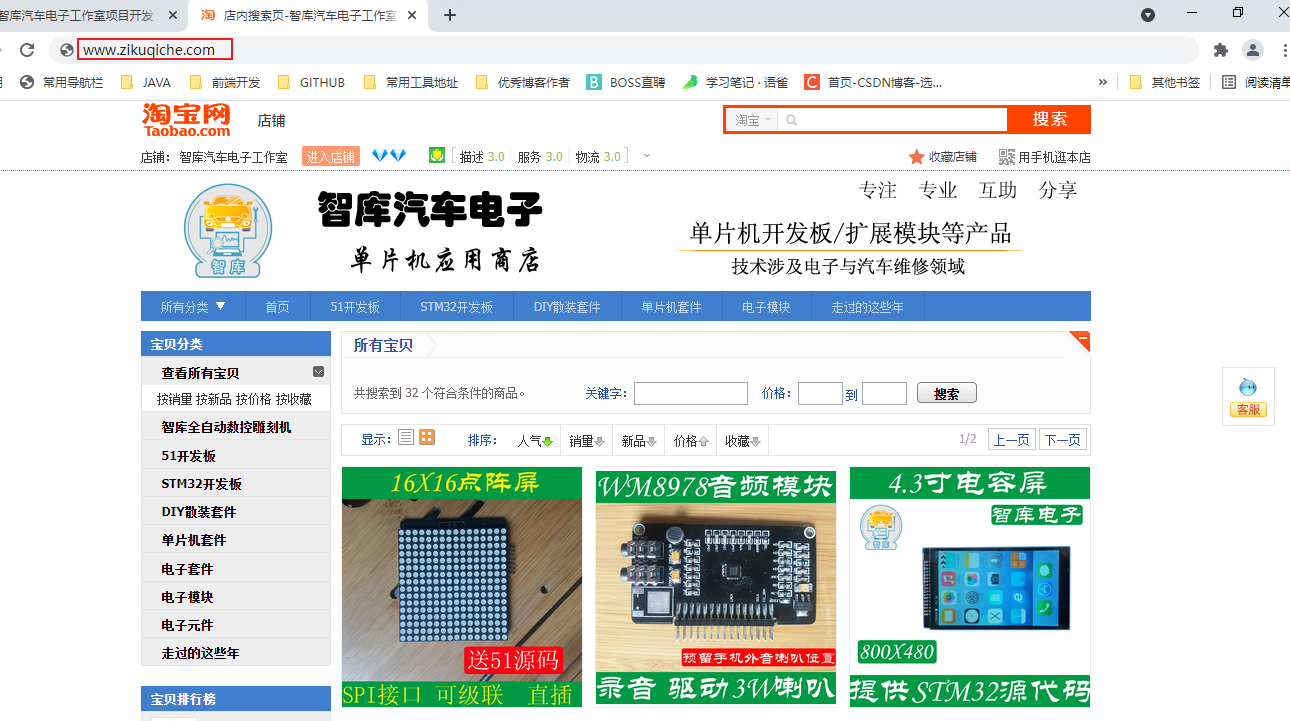
Task: Click the blue diamond shop rating icons
Action: [x=388, y=155]
